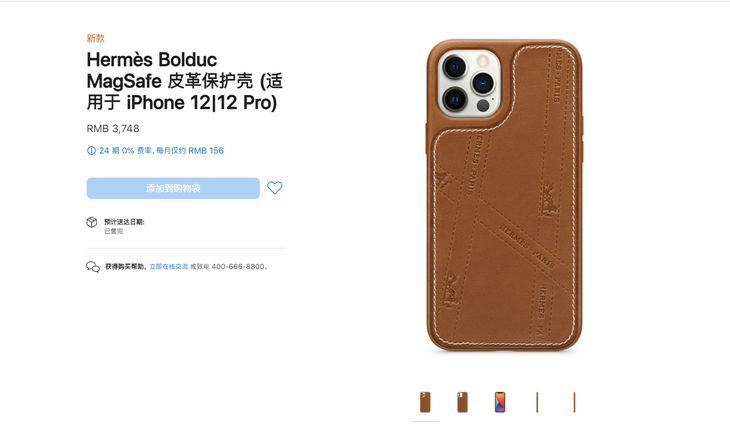Click the 获得购买帮助 help text
Image resolution: width=730 pixels, height=443 pixels.
click(126, 267)
